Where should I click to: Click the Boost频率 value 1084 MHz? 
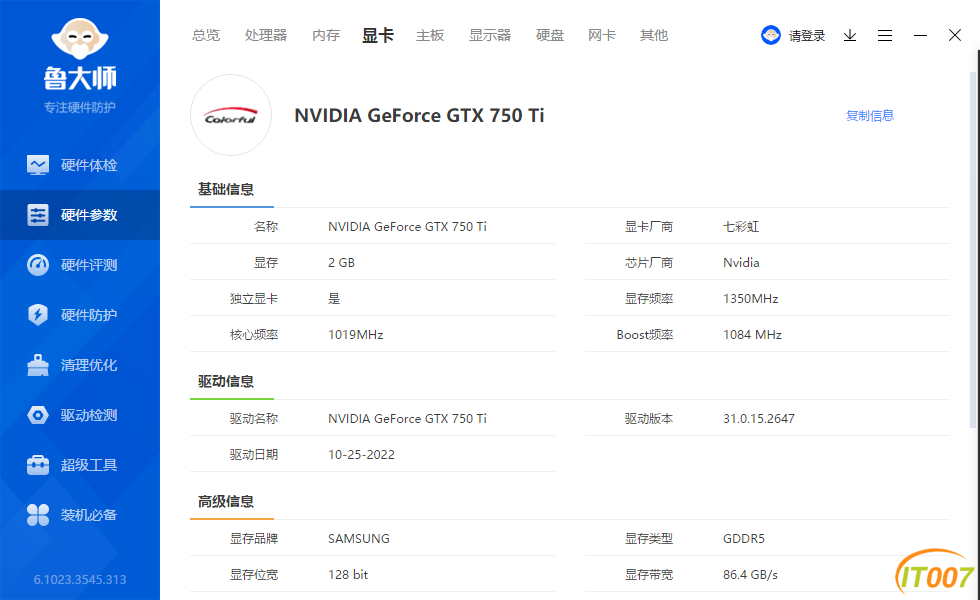[x=752, y=334]
